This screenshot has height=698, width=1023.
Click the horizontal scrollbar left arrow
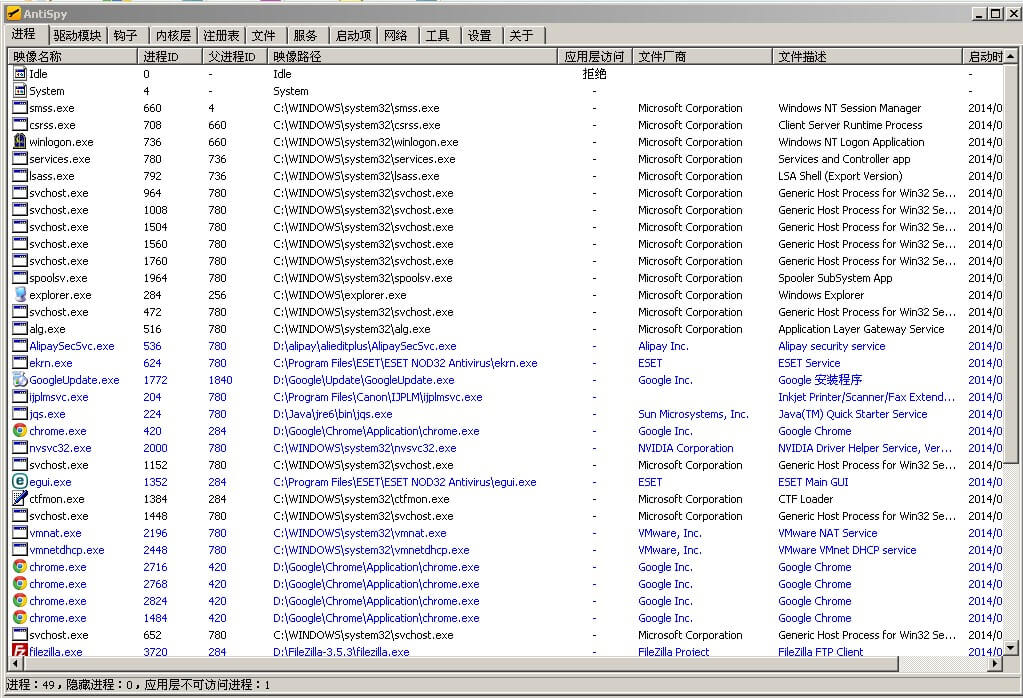(x=15, y=663)
